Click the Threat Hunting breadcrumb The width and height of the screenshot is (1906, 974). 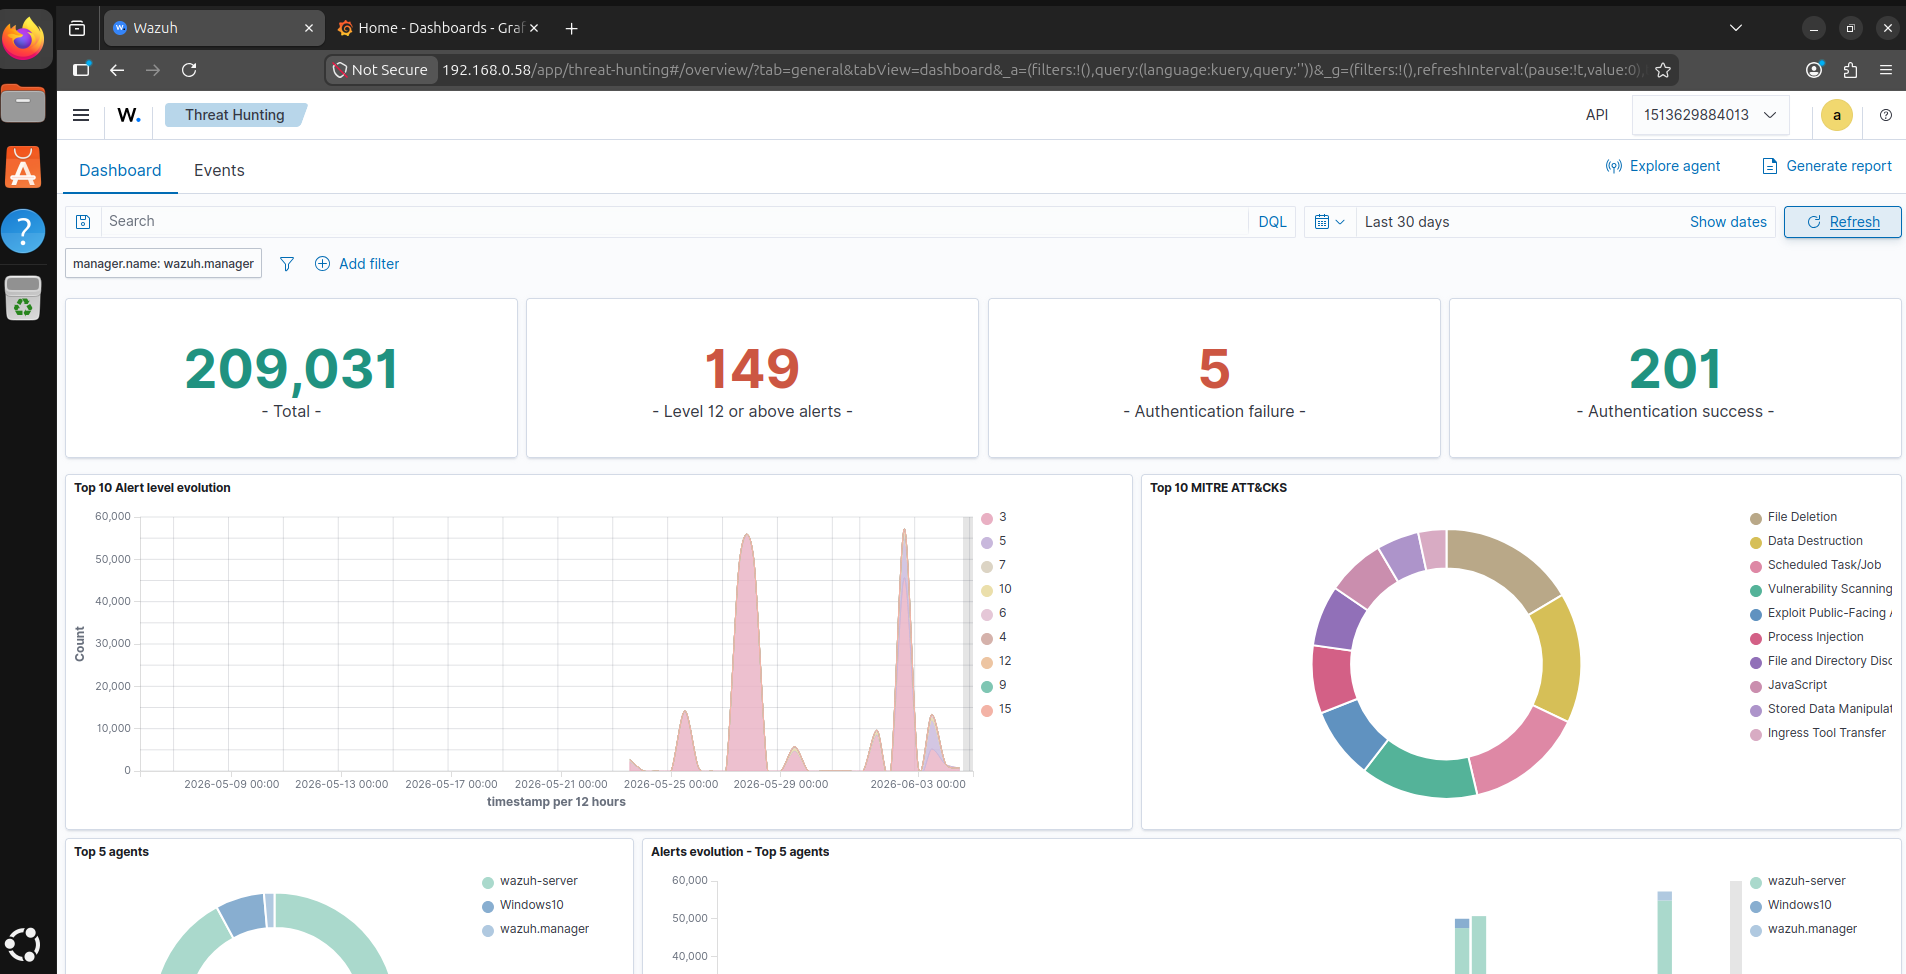tap(235, 115)
